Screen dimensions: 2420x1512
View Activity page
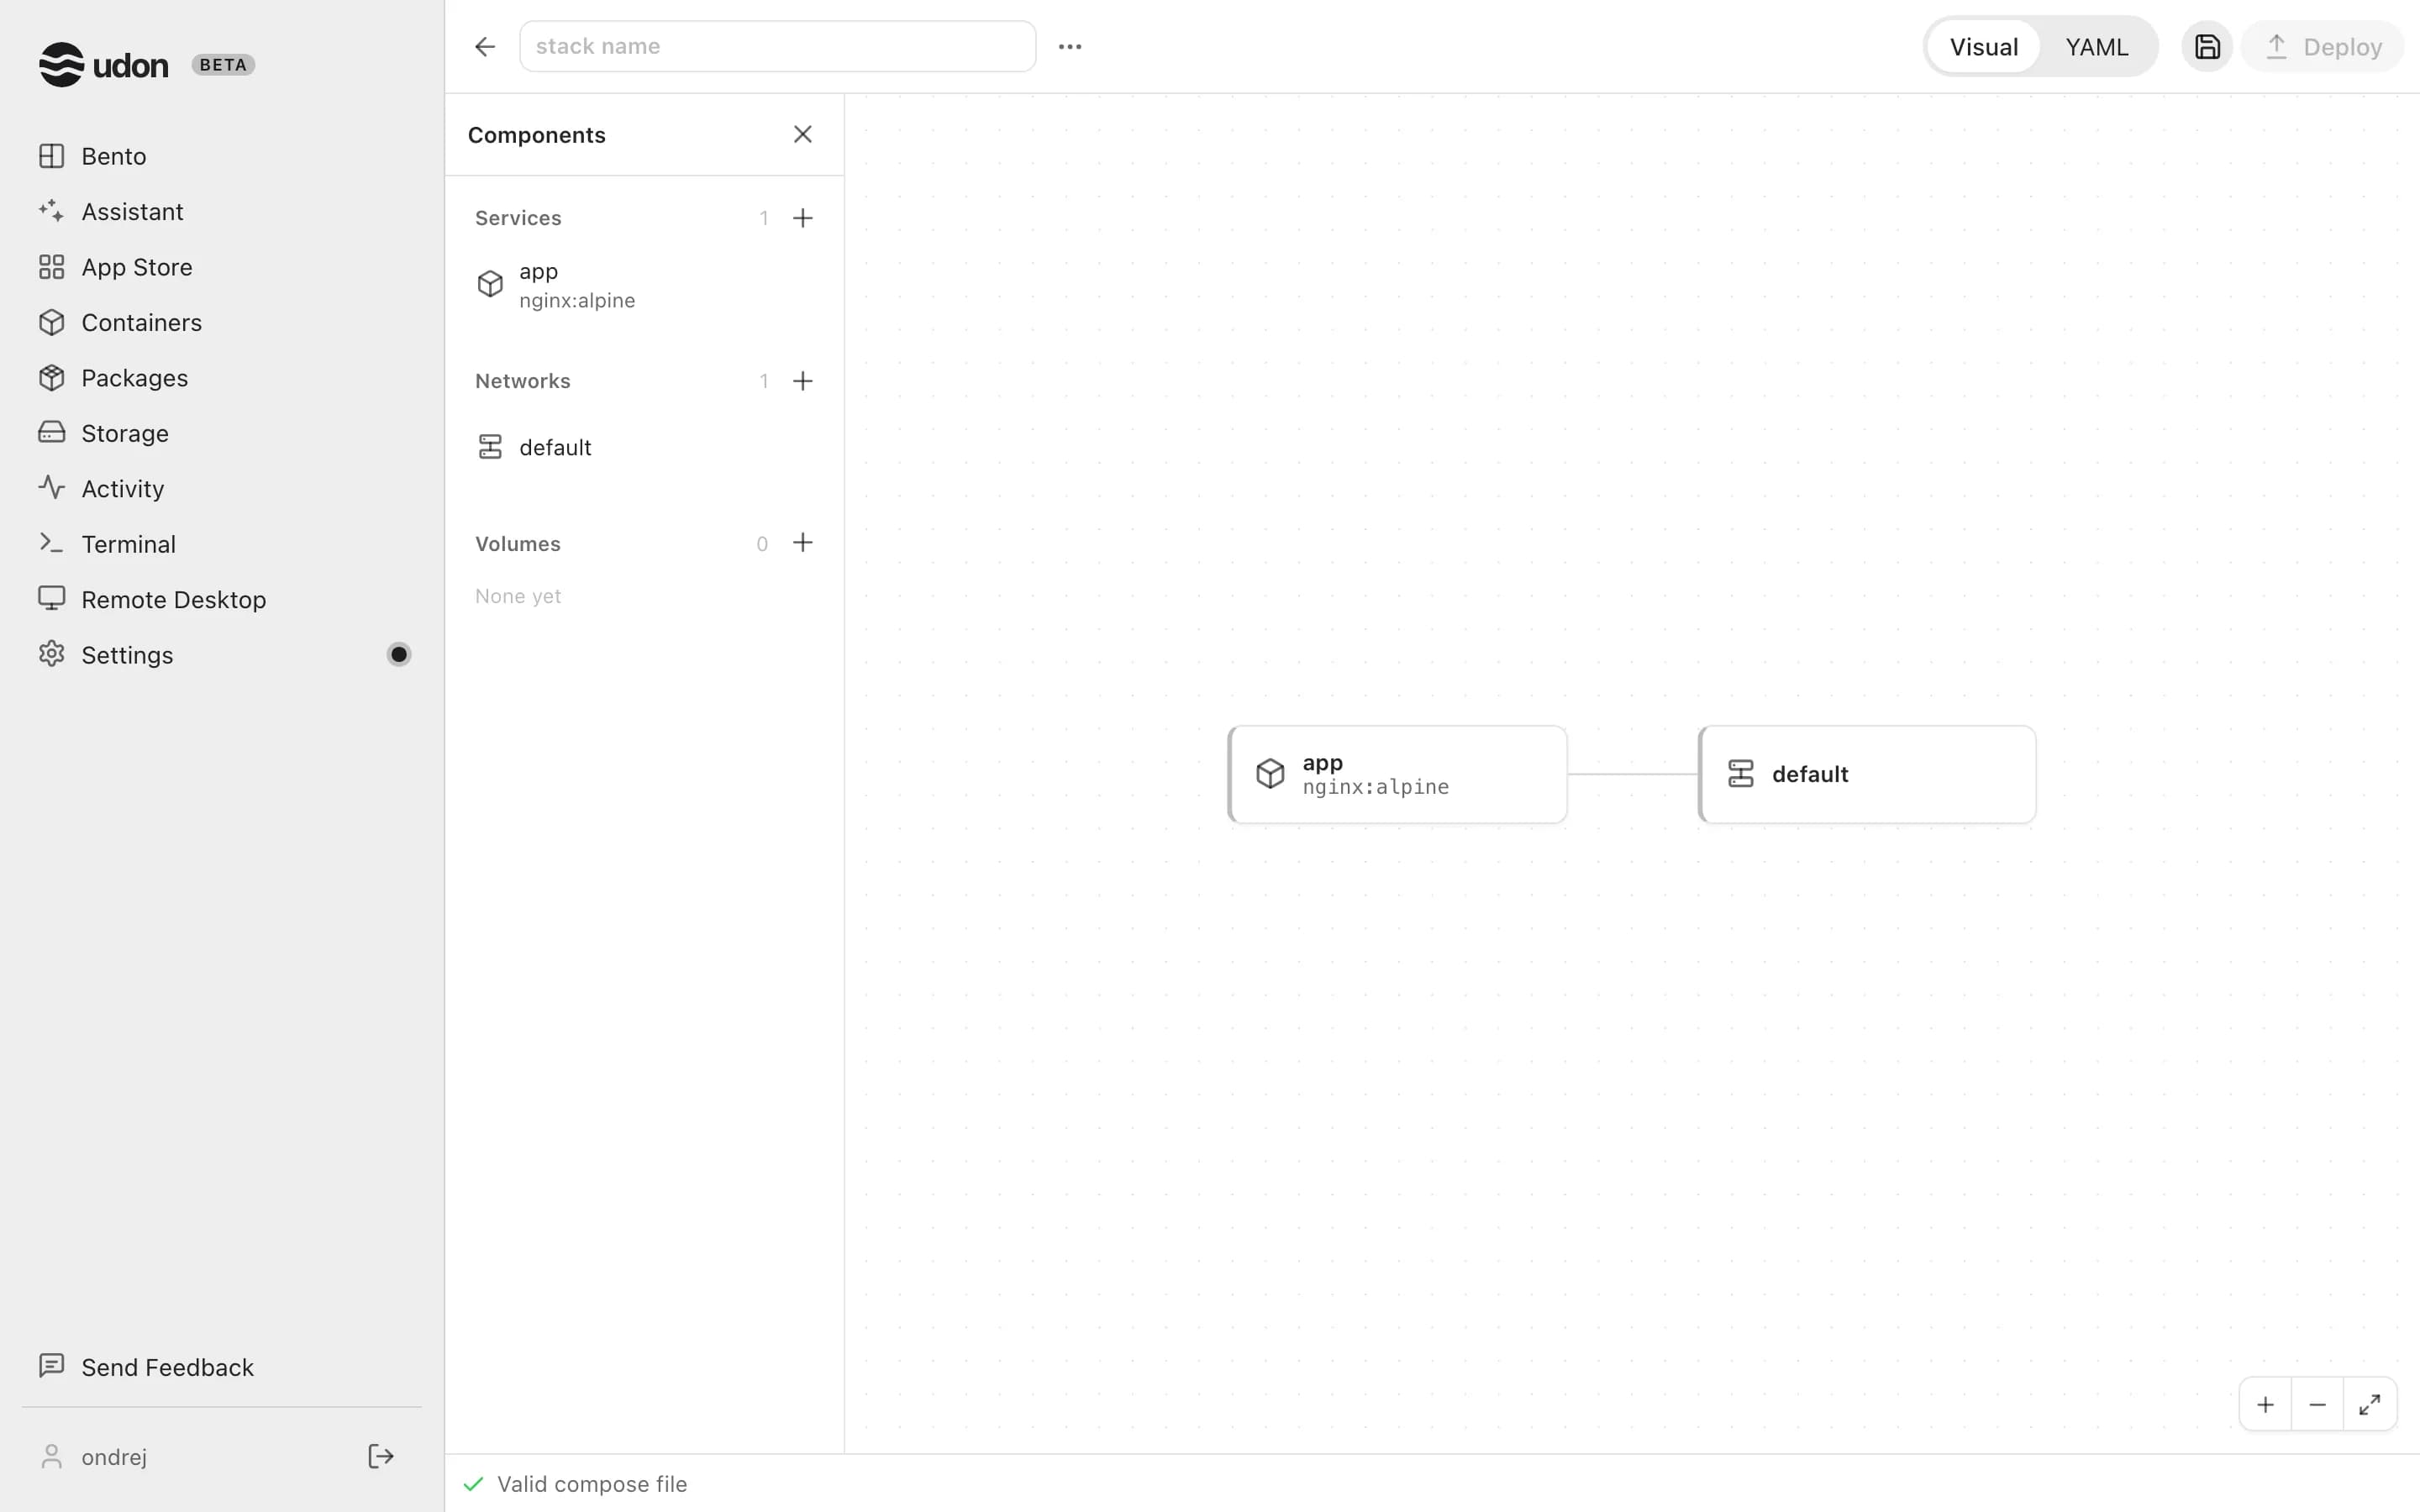(222, 489)
